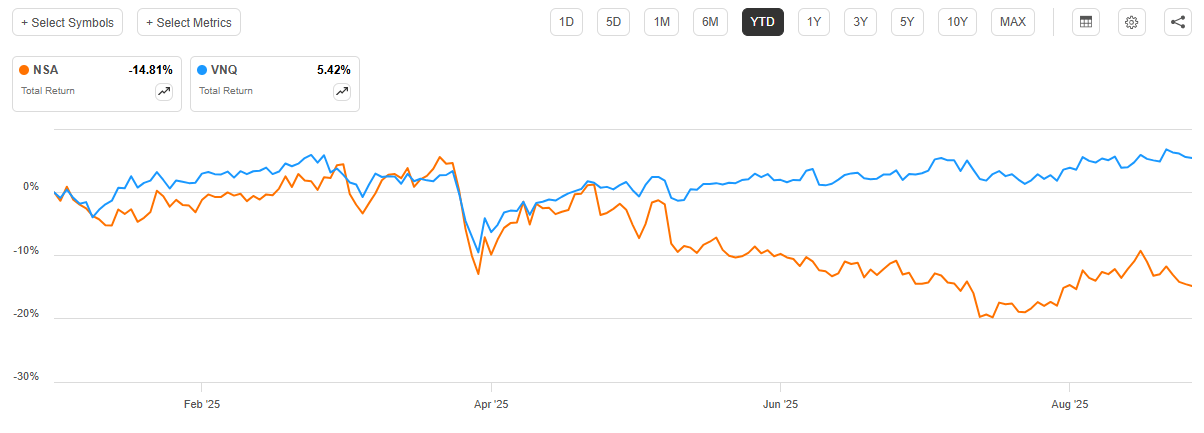Image resolution: width=1204 pixels, height=433 pixels.
Task: Choose the 10Y time range
Action: coord(957,22)
